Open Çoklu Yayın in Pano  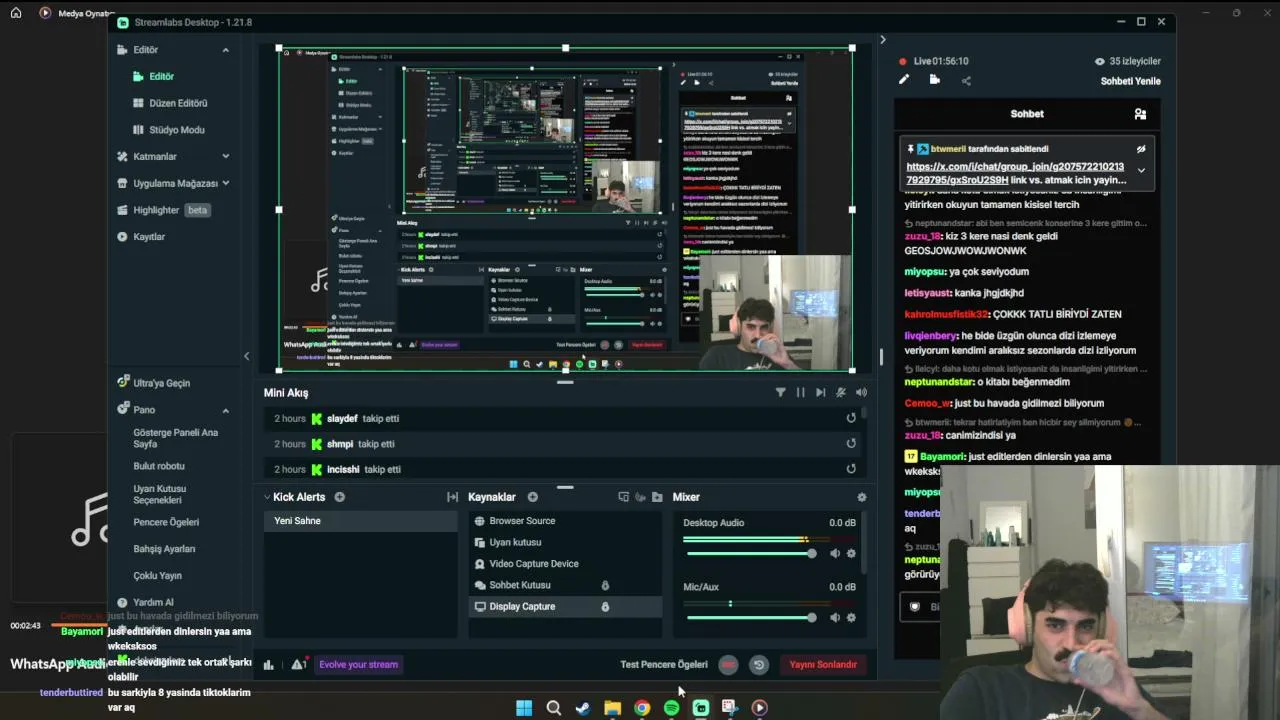coord(157,576)
